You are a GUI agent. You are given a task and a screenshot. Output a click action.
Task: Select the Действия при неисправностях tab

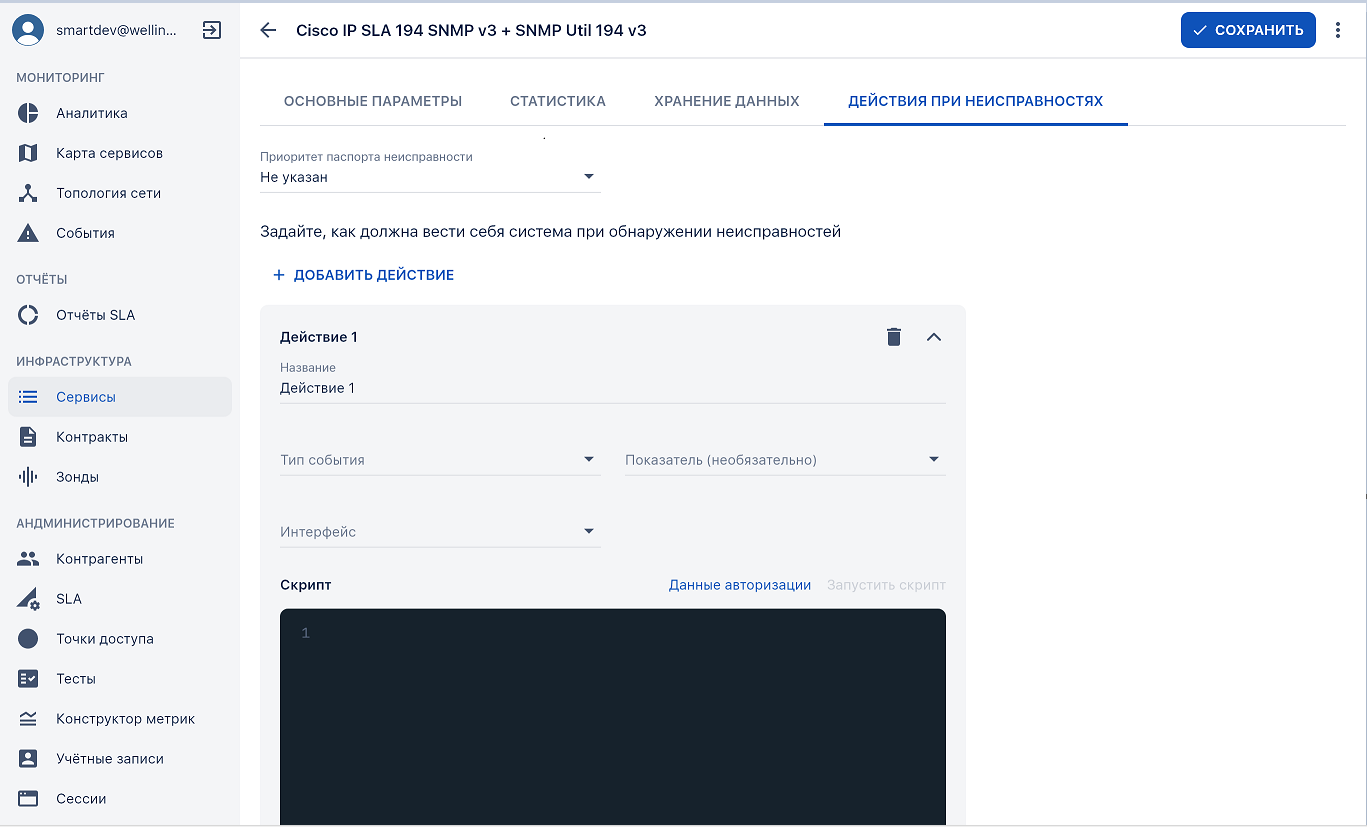976,101
